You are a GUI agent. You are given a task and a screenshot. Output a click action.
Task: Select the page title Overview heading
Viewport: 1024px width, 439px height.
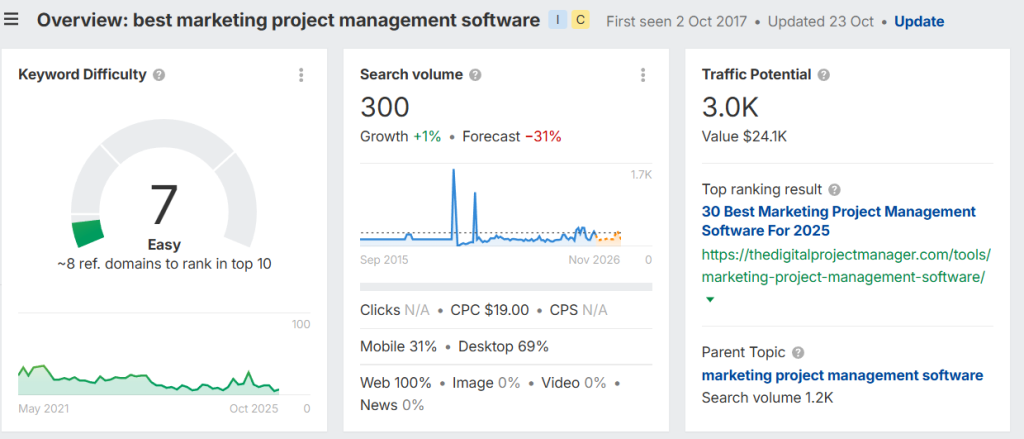[288, 20]
